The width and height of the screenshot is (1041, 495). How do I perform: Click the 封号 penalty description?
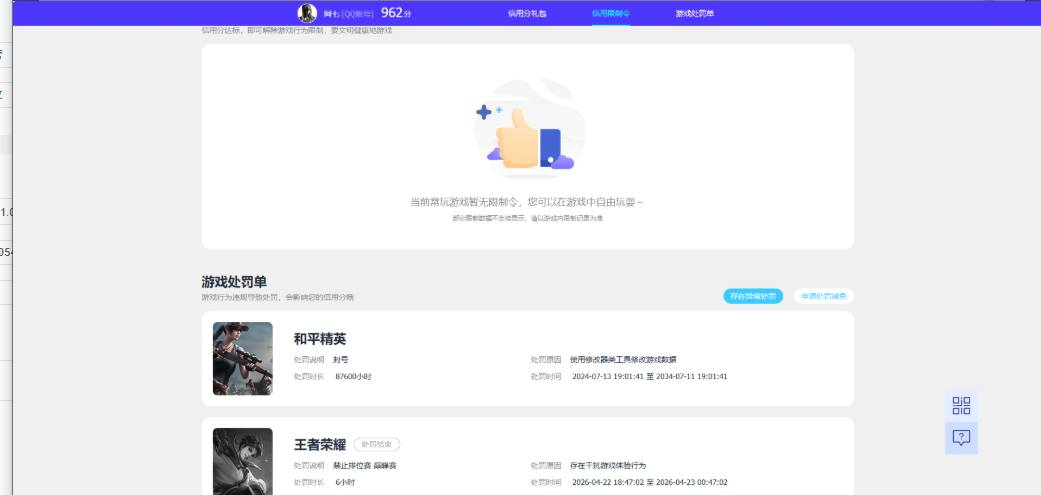click(341, 360)
